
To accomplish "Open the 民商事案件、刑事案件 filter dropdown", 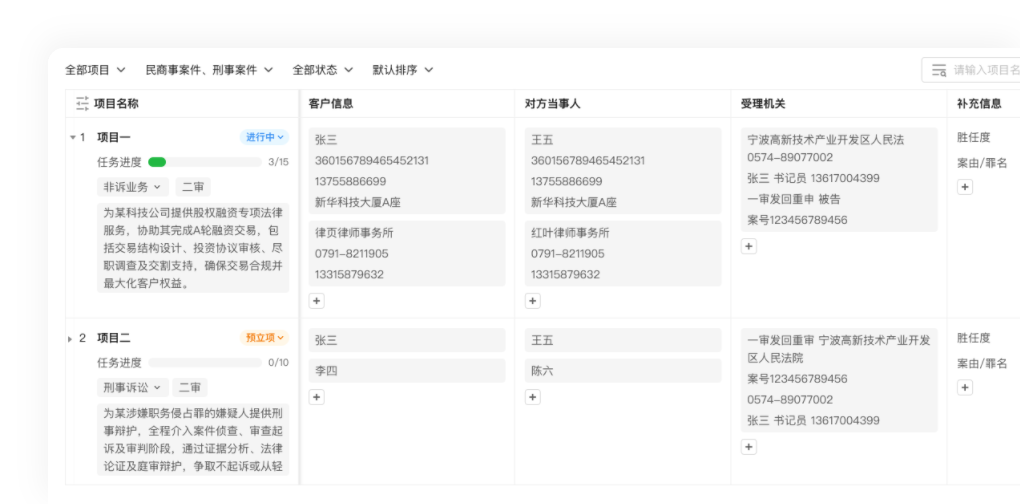I will tap(209, 70).
